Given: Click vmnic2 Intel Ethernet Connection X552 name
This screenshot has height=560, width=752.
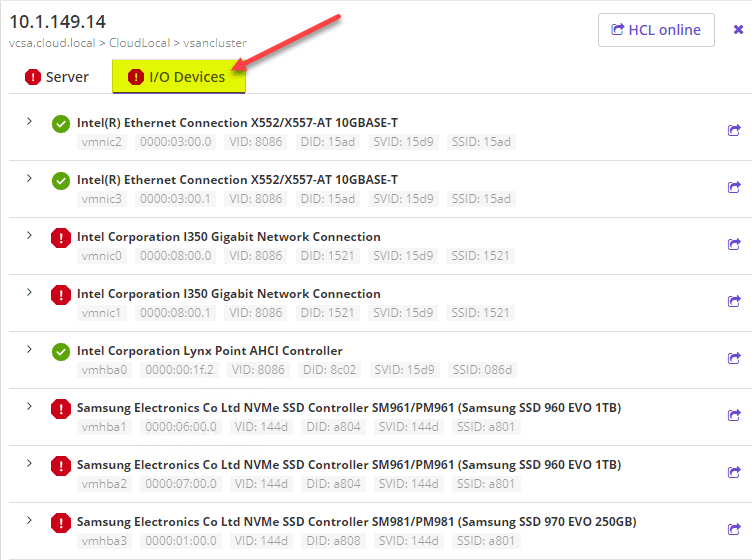Looking at the screenshot, I should 237,123.
